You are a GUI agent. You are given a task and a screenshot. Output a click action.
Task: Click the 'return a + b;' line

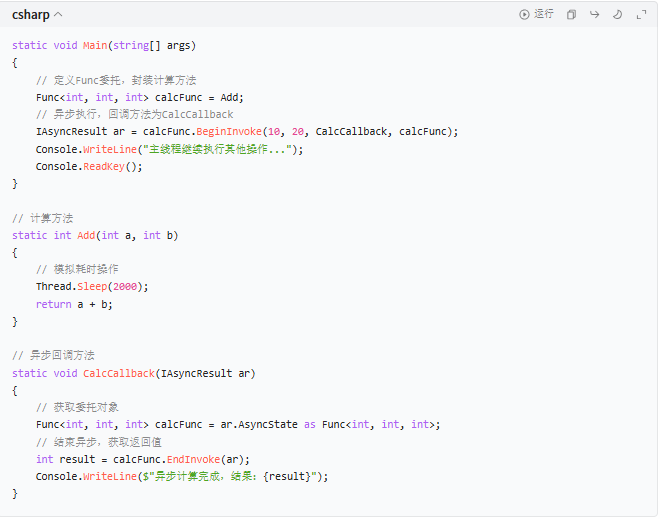[74, 304]
